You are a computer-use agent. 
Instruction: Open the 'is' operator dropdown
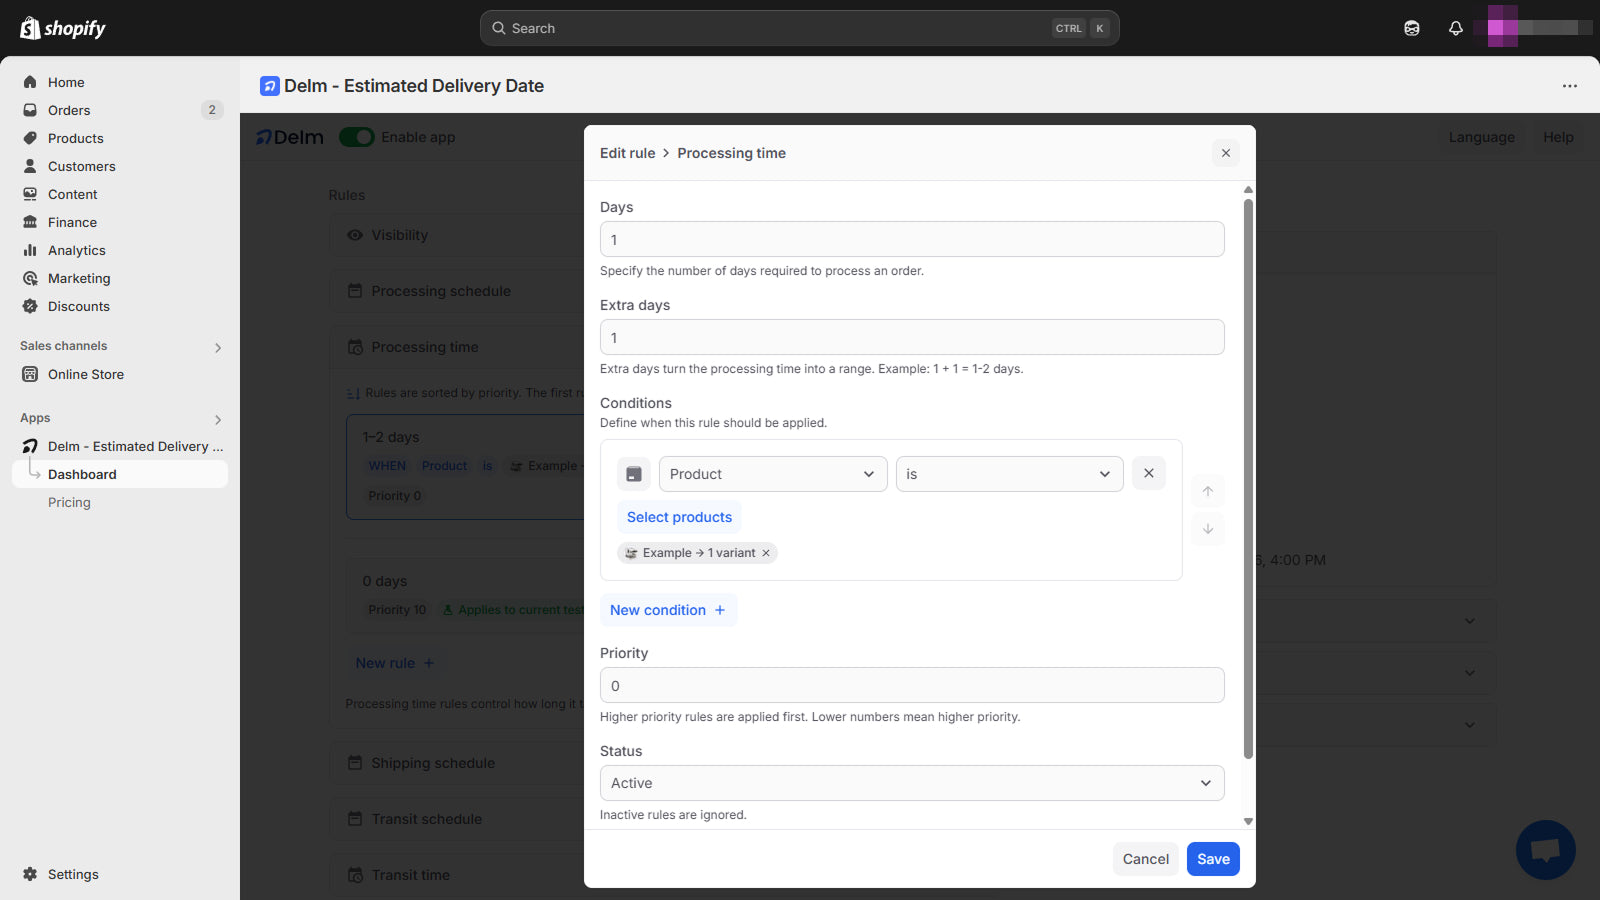pos(1010,474)
